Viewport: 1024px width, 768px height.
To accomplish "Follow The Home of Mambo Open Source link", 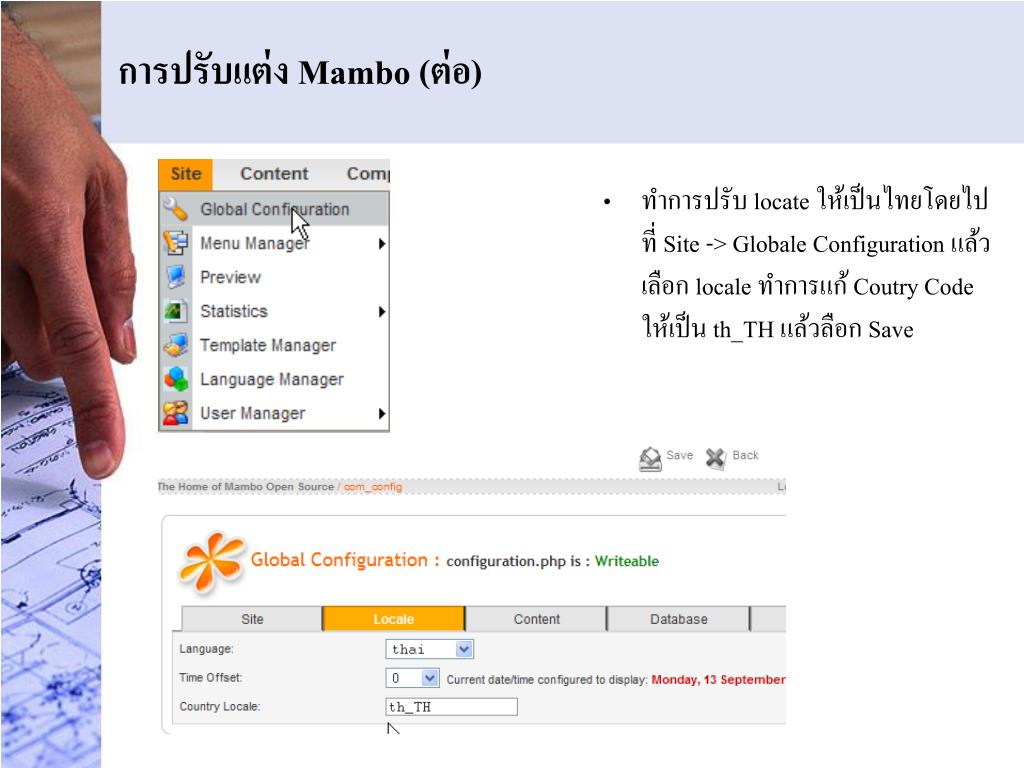I will click(246, 487).
